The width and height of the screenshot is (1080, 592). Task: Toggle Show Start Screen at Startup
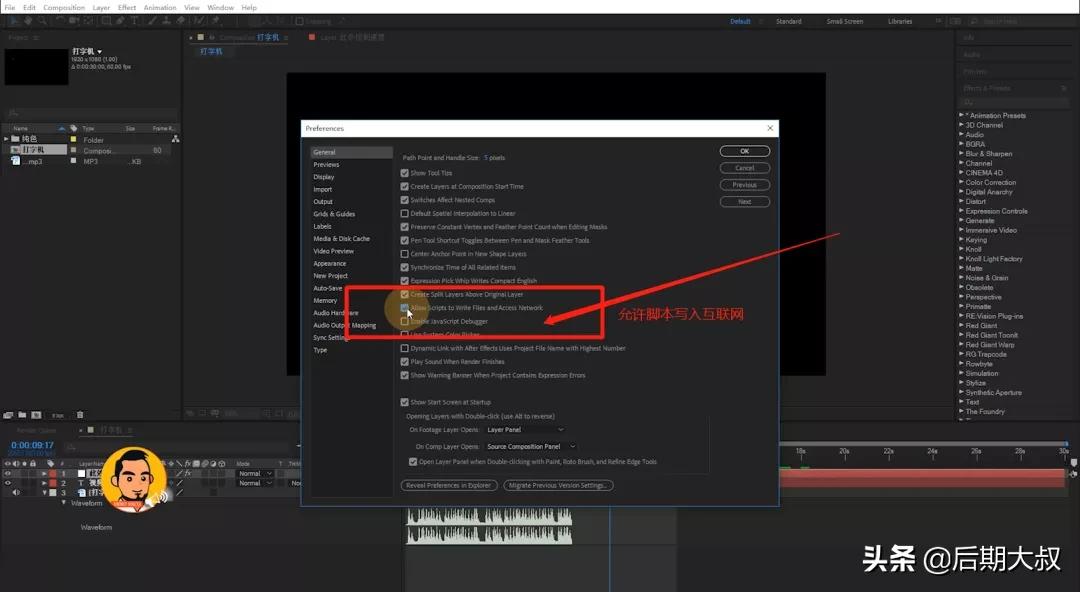[x=404, y=402]
